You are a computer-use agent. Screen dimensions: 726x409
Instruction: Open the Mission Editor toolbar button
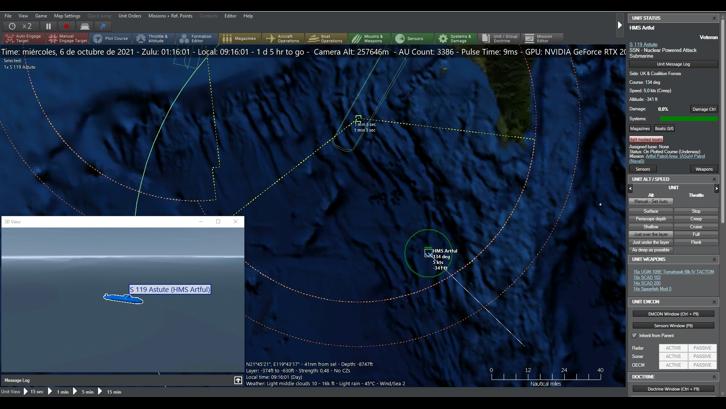(542, 38)
